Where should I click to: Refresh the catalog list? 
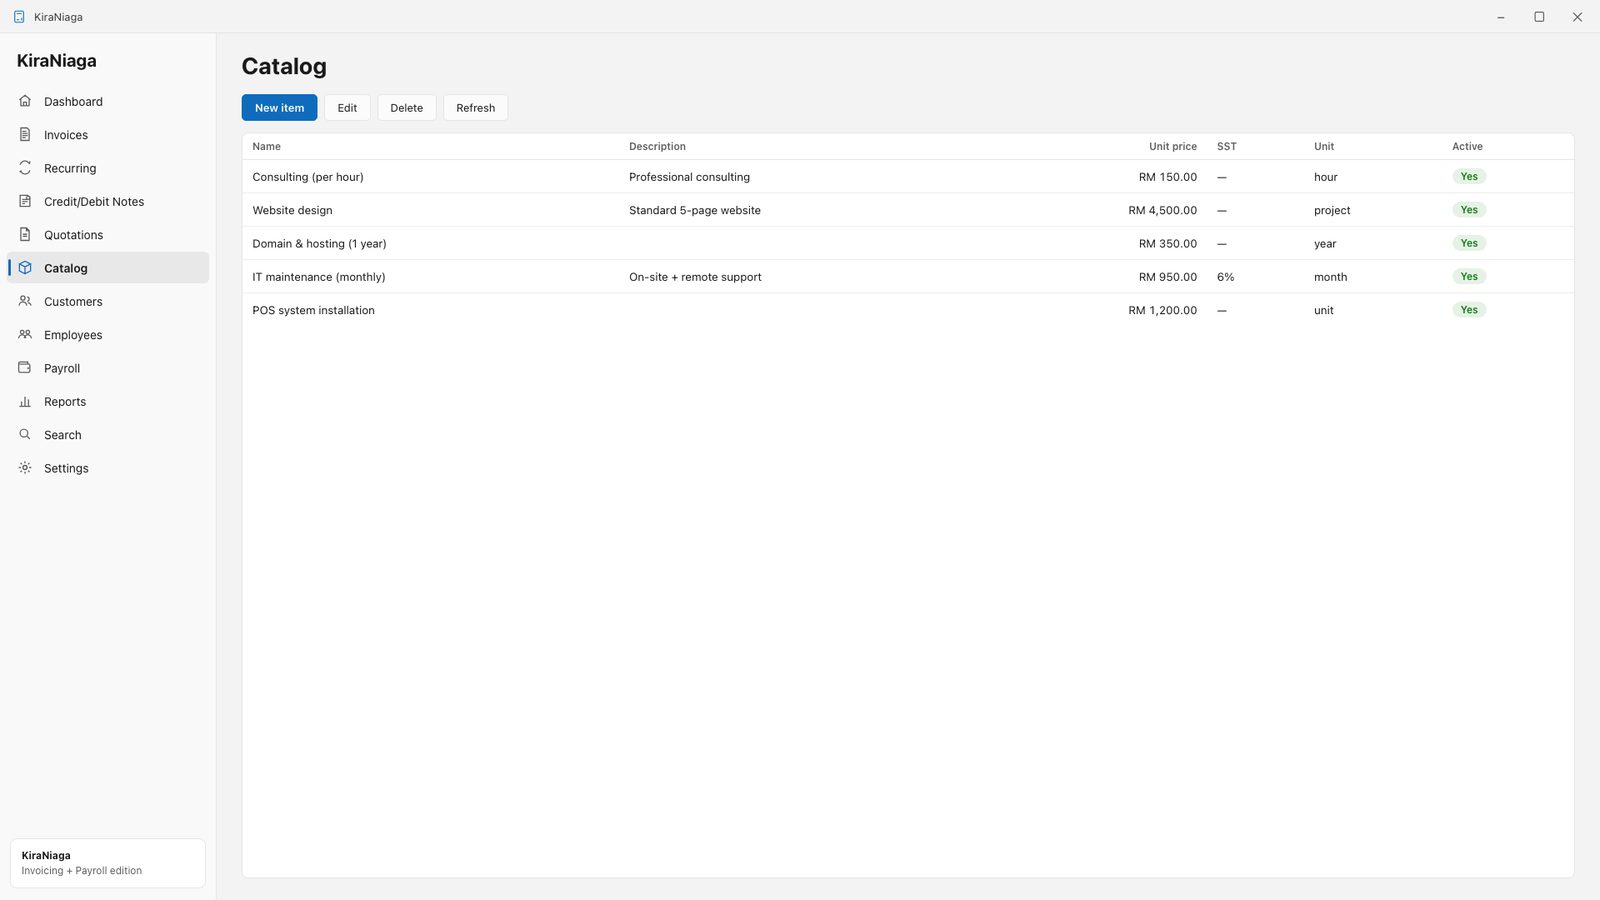[x=475, y=108]
